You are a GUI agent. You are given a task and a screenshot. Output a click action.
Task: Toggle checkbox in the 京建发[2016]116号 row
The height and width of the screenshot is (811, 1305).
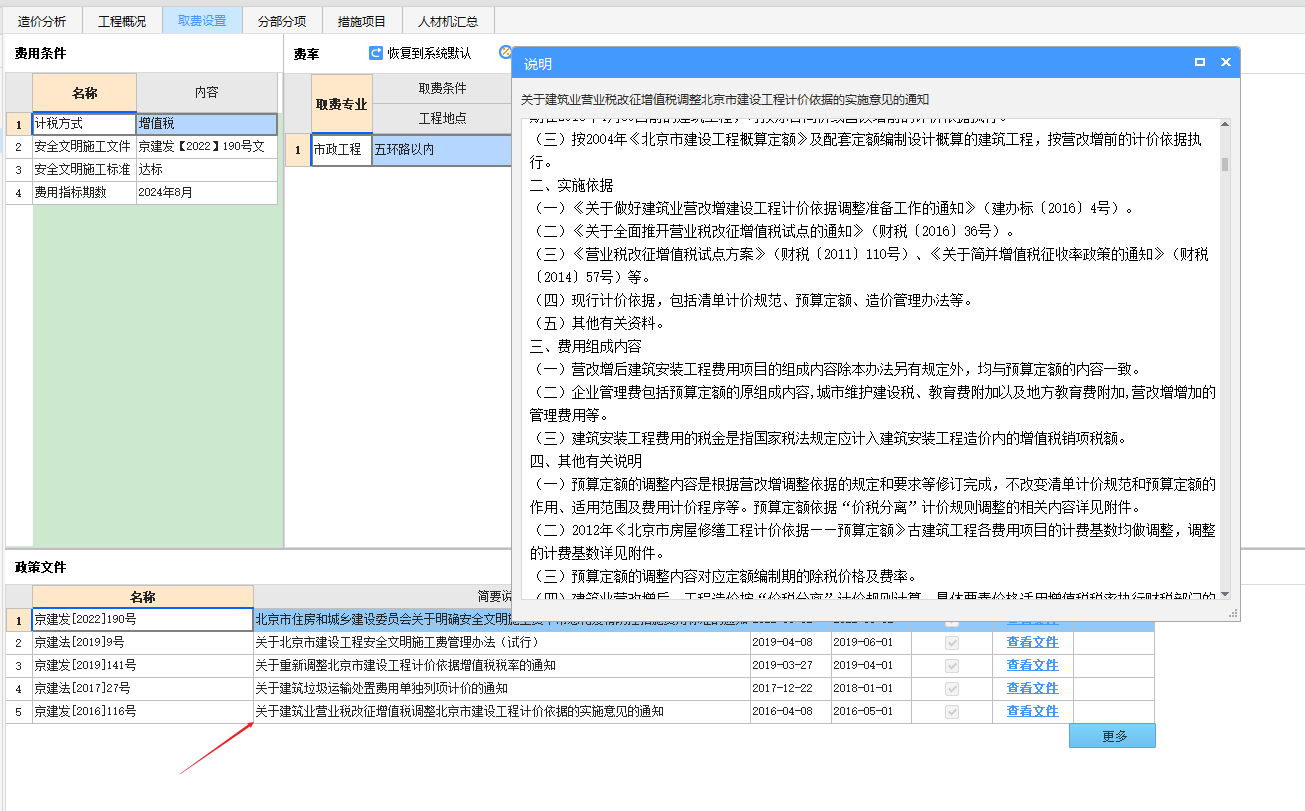point(952,711)
